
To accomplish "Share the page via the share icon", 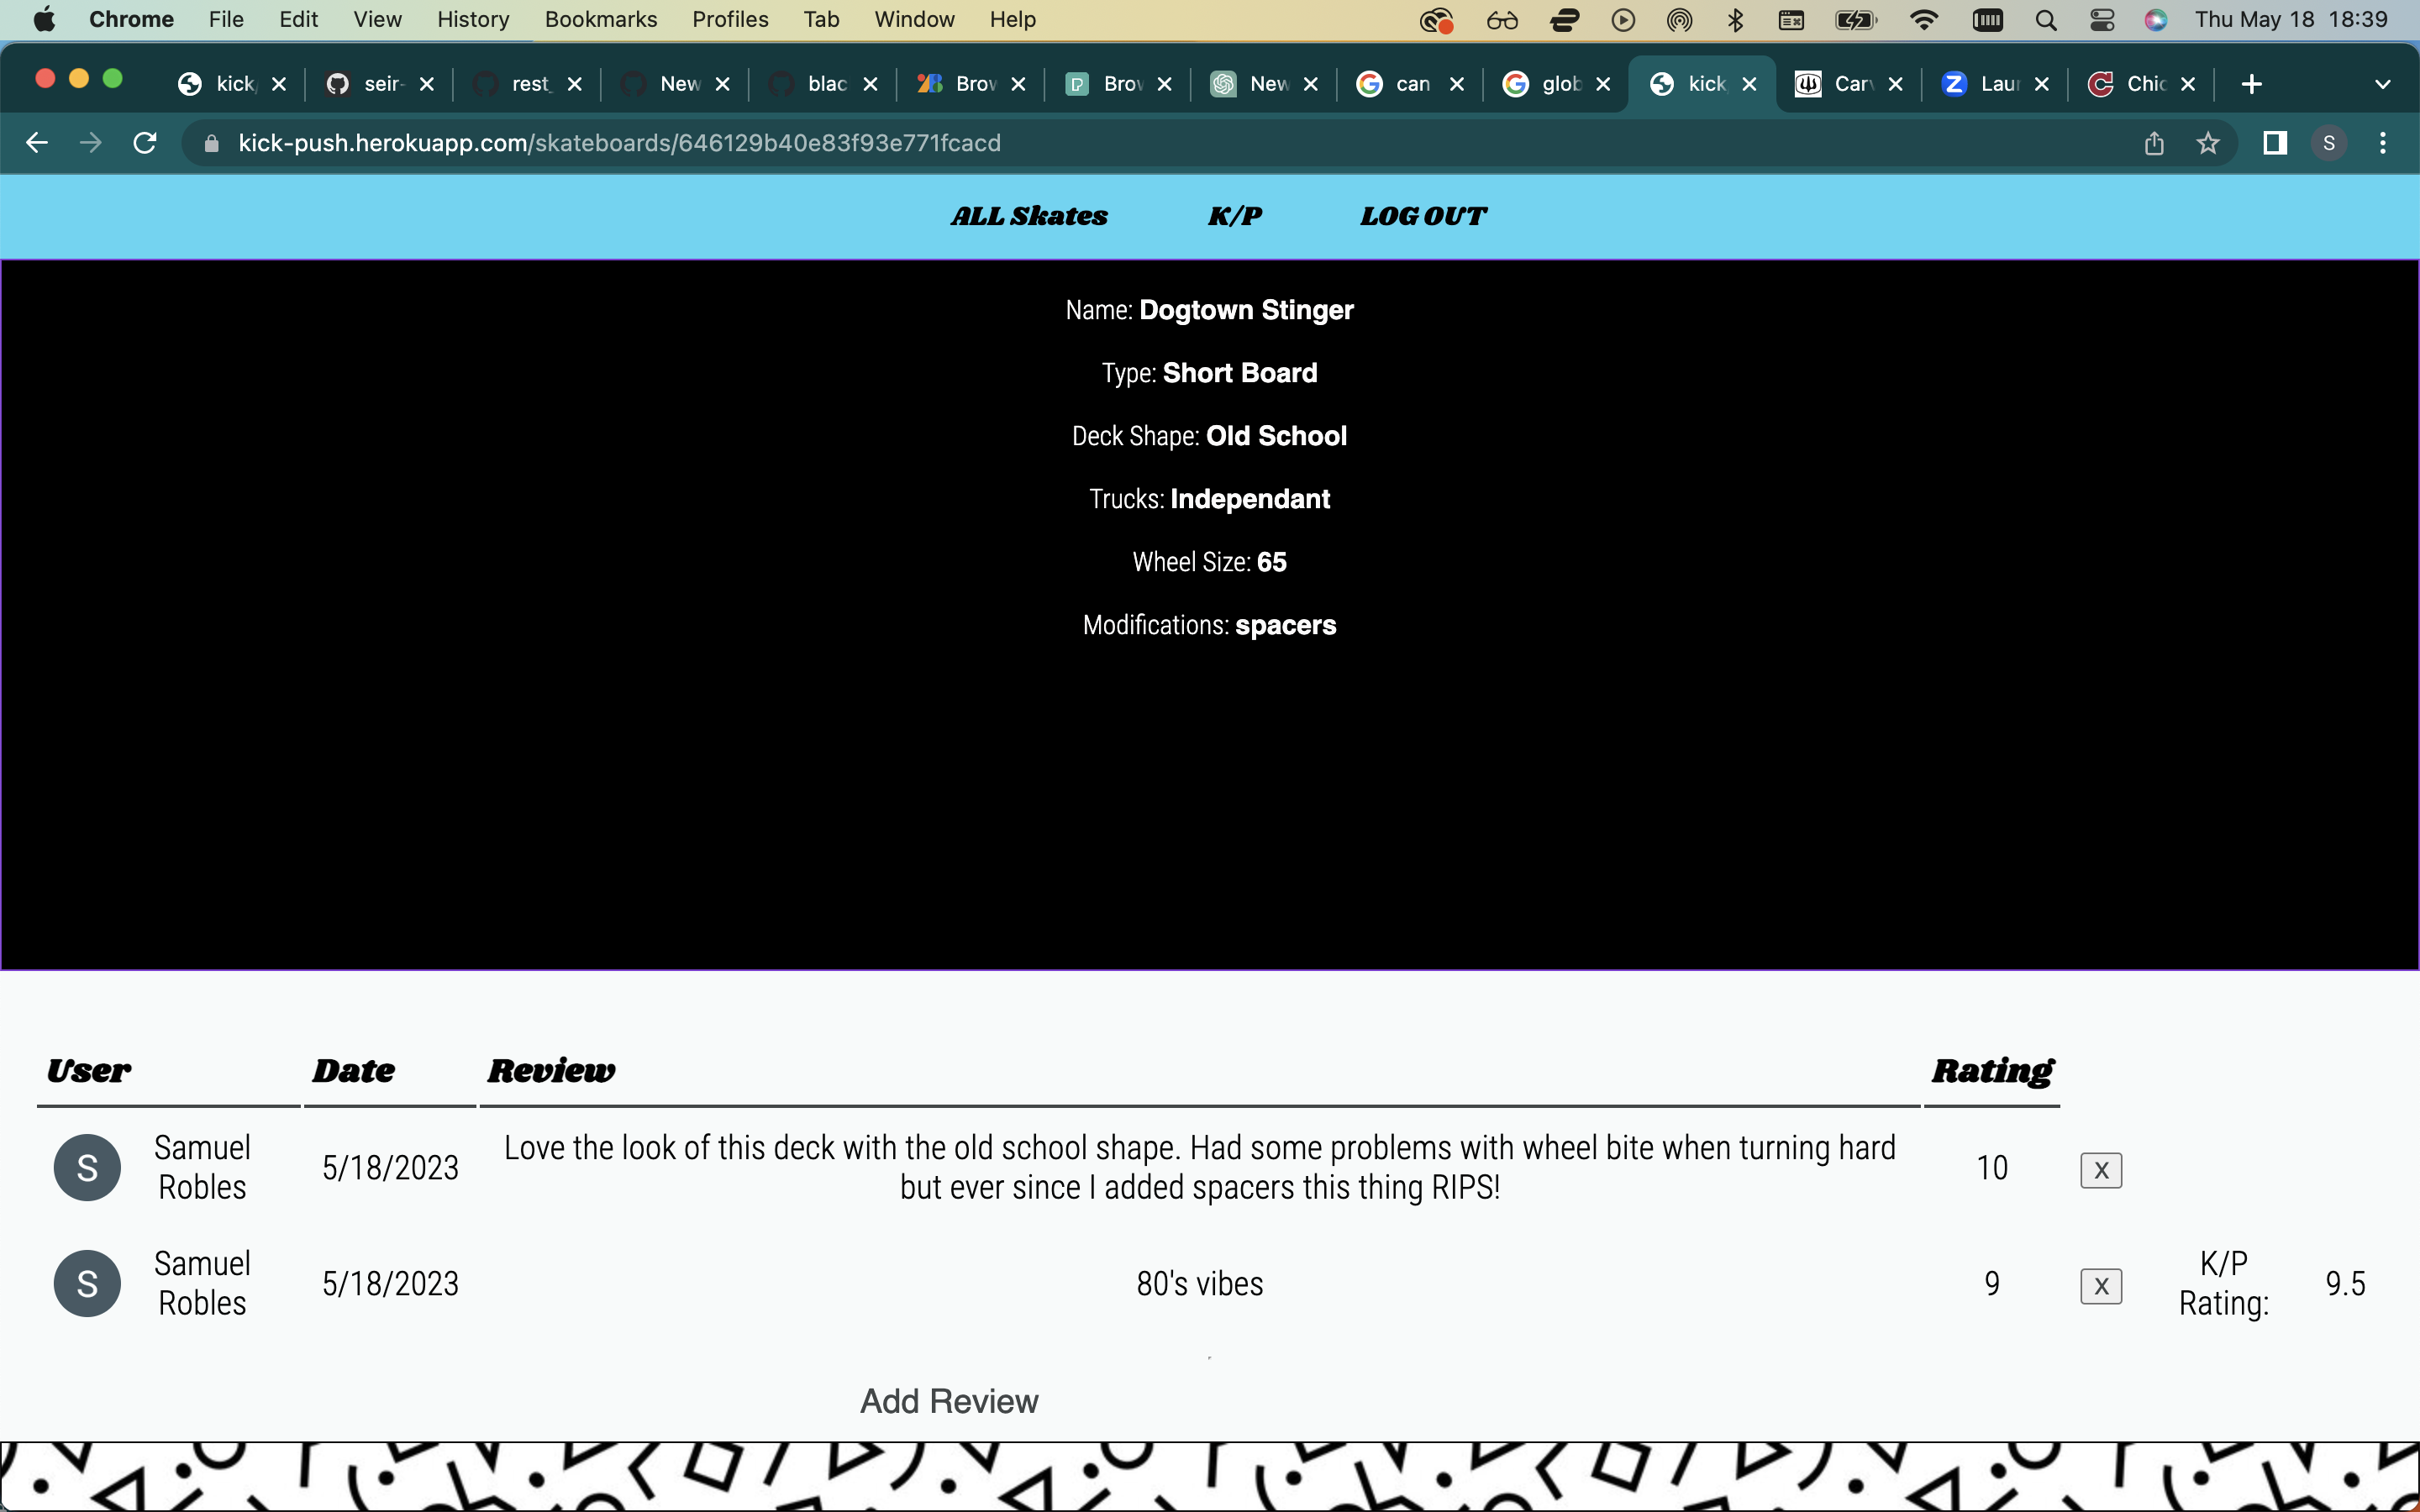I will (x=2154, y=142).
